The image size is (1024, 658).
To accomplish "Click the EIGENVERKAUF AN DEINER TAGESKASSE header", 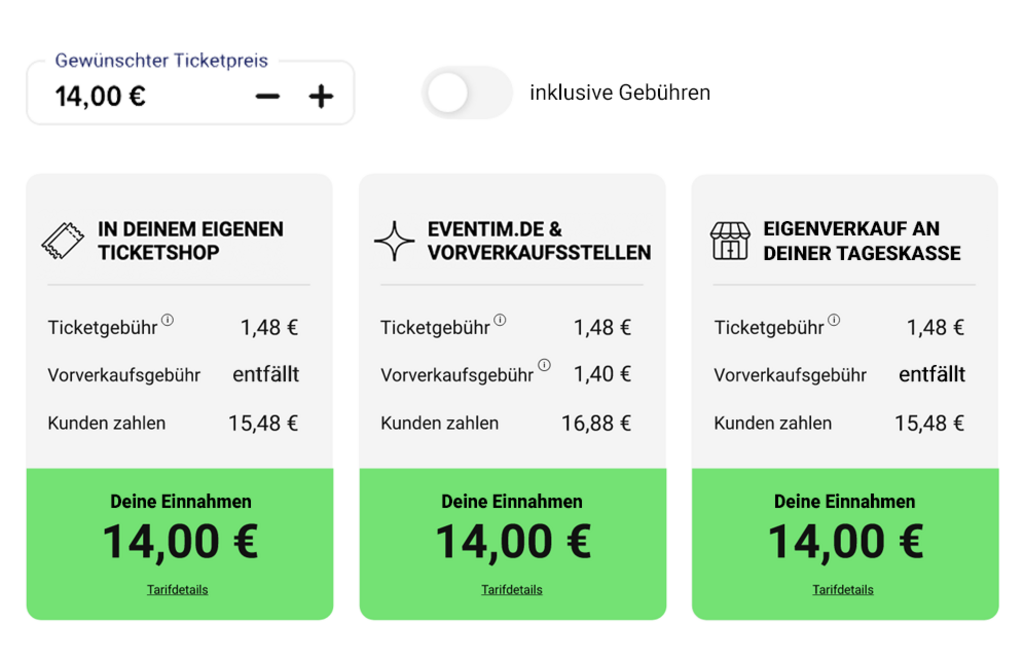I will 862,240.
